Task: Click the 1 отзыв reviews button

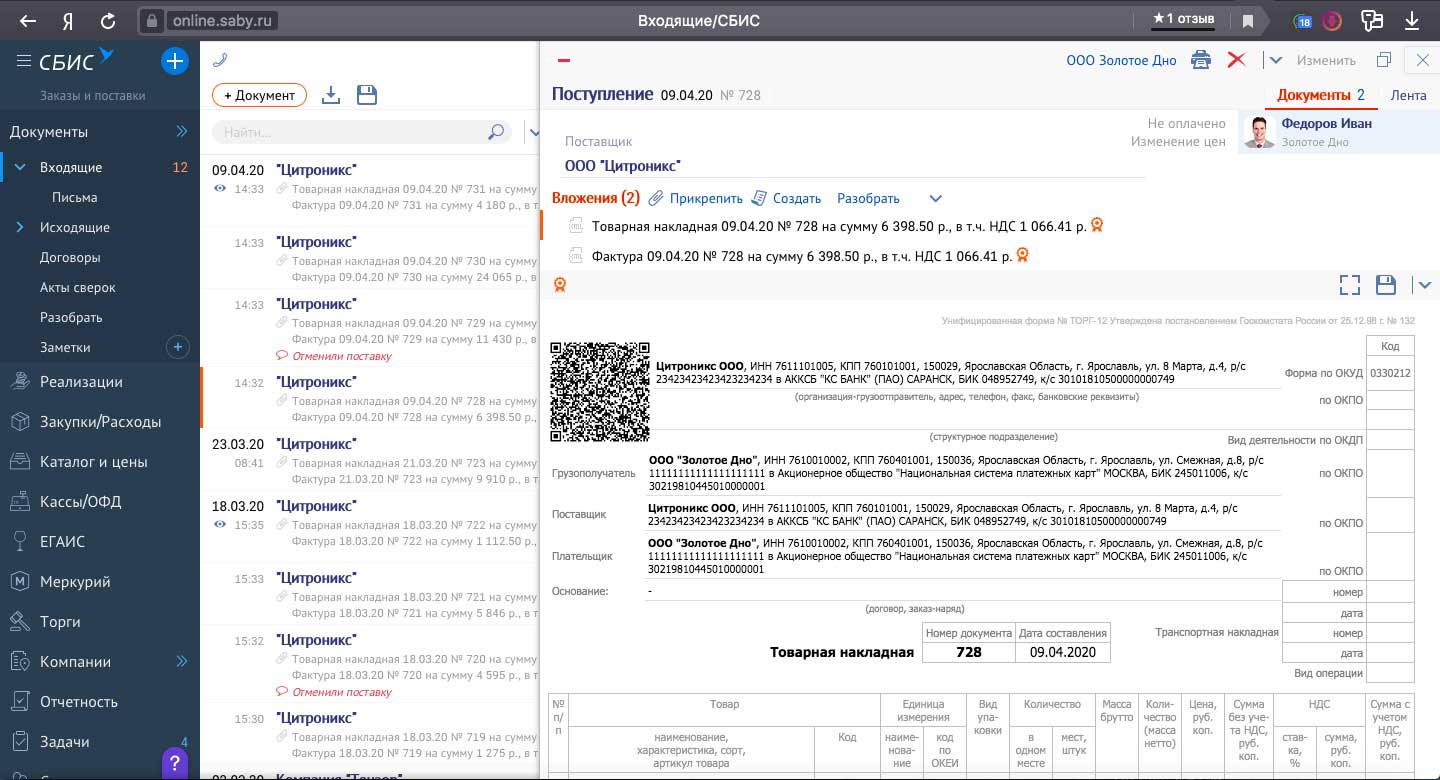Action: tap(1184, 19)
